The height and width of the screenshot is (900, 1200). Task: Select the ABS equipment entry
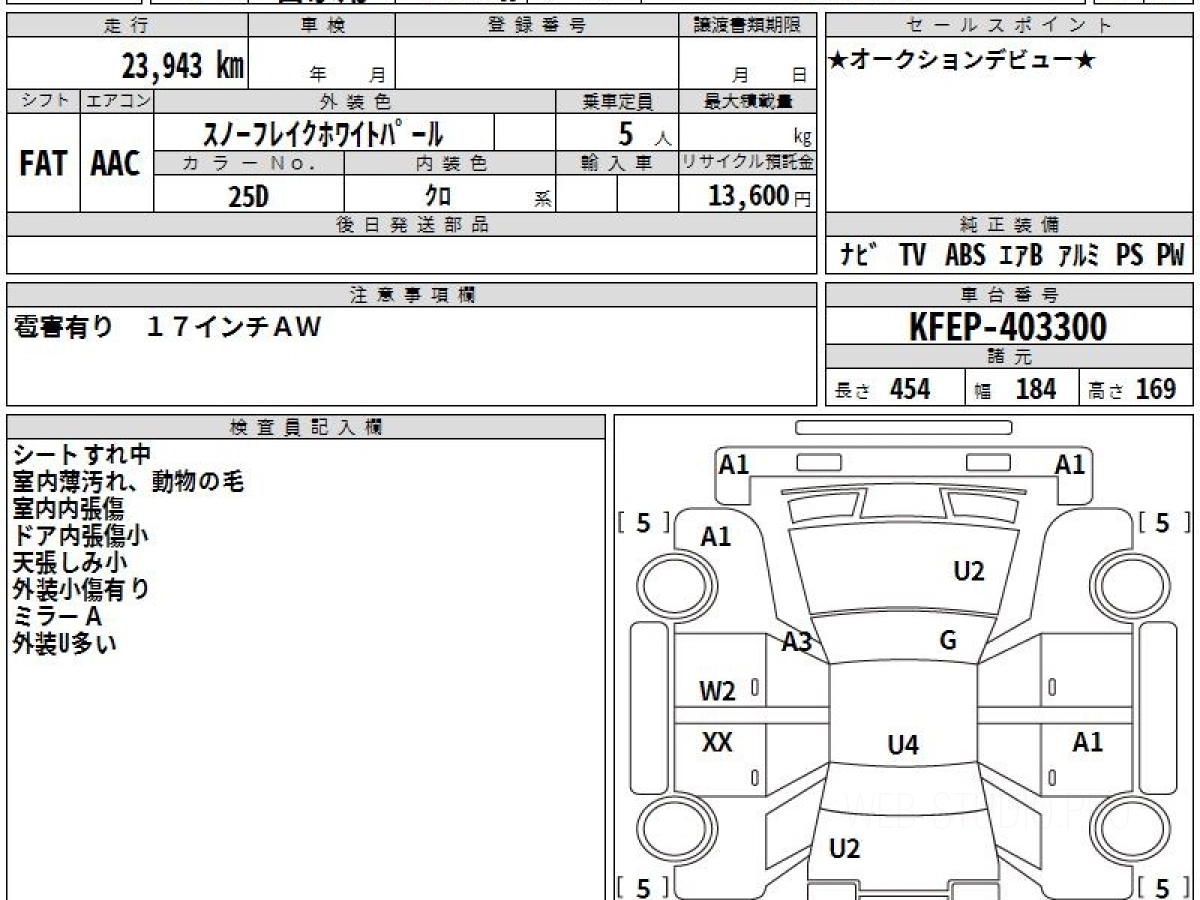tap(965, 255)
